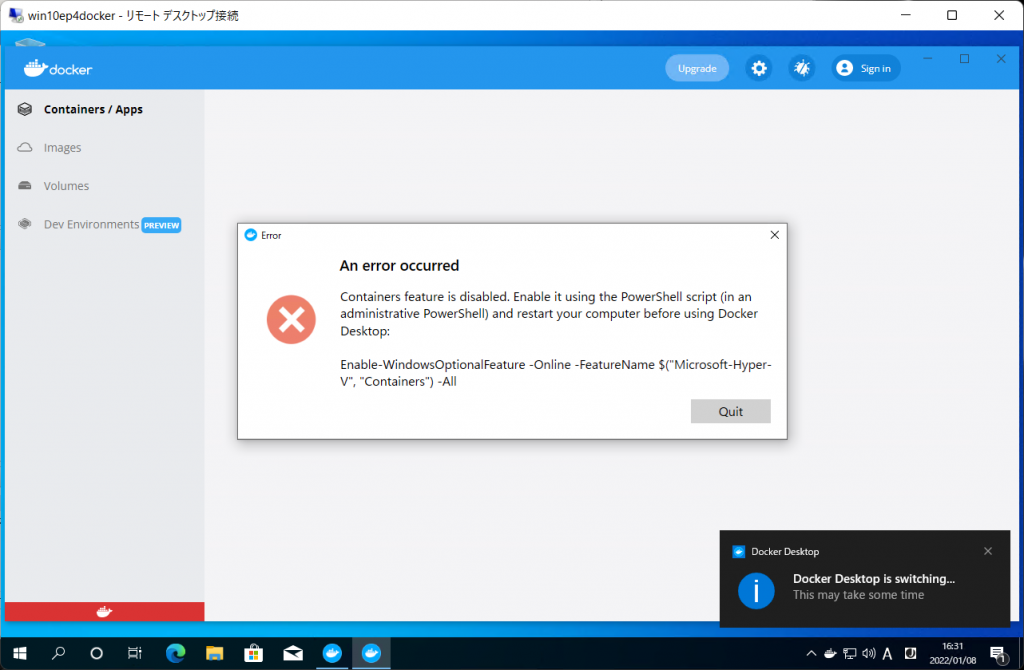Close the Error dialog with X

(775, 235)
